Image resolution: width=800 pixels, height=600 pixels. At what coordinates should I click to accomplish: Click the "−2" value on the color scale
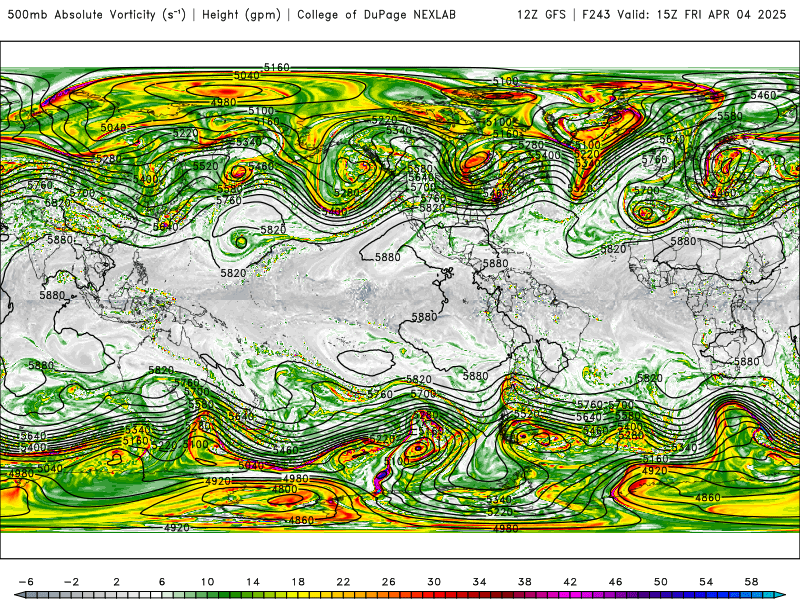point(71,582)
